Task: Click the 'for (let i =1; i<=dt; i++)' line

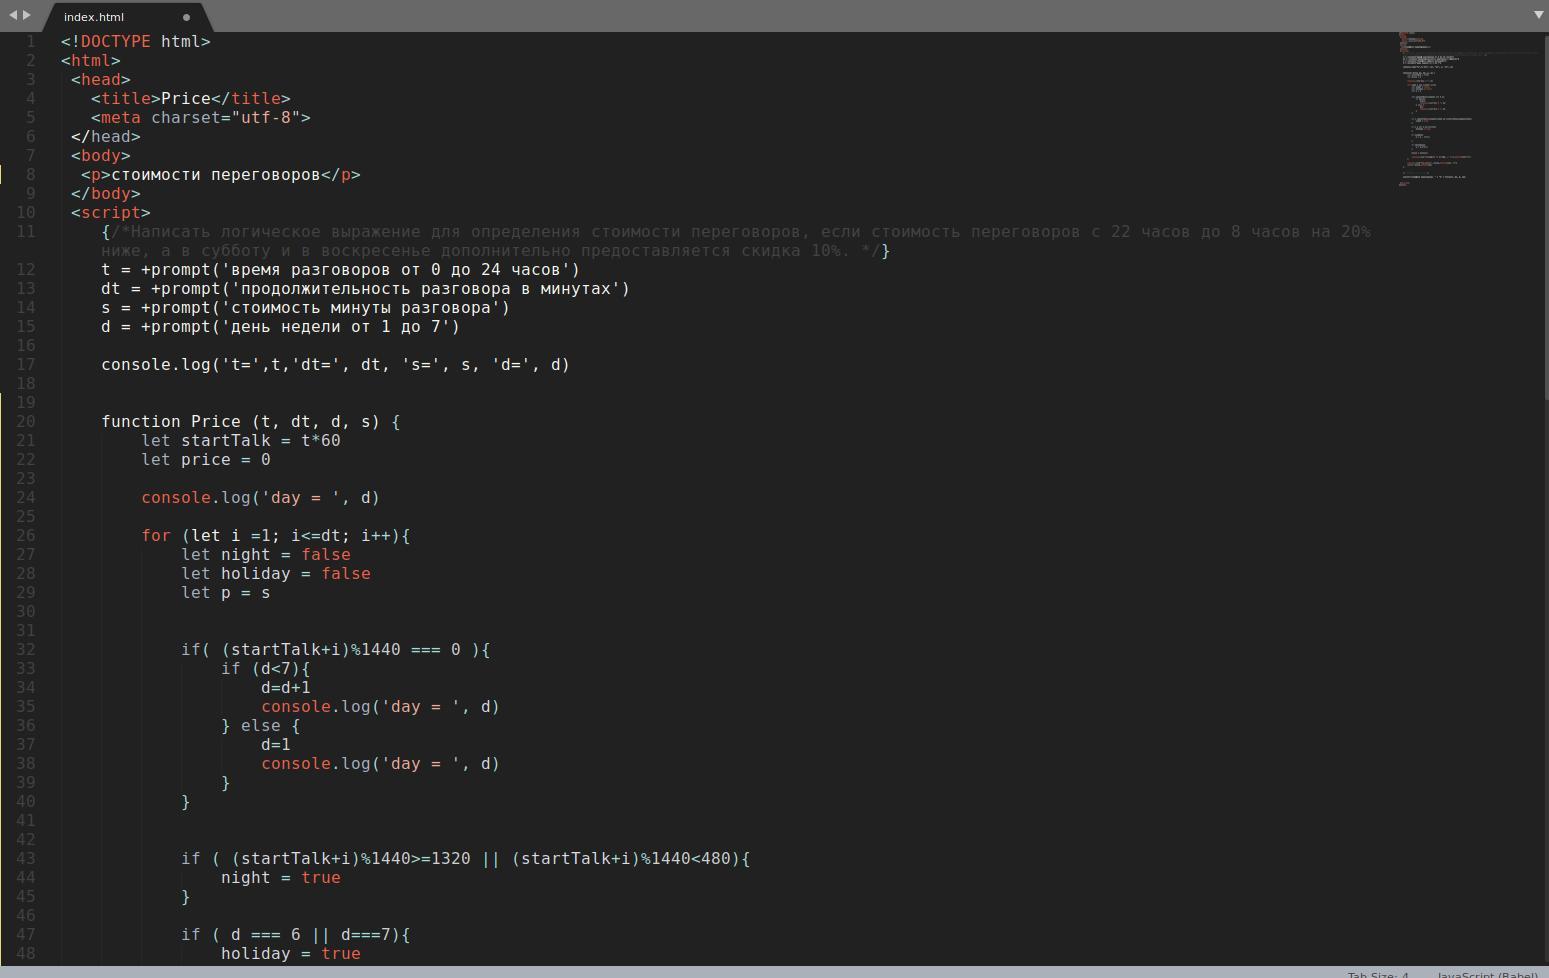Action: (275, 535)
